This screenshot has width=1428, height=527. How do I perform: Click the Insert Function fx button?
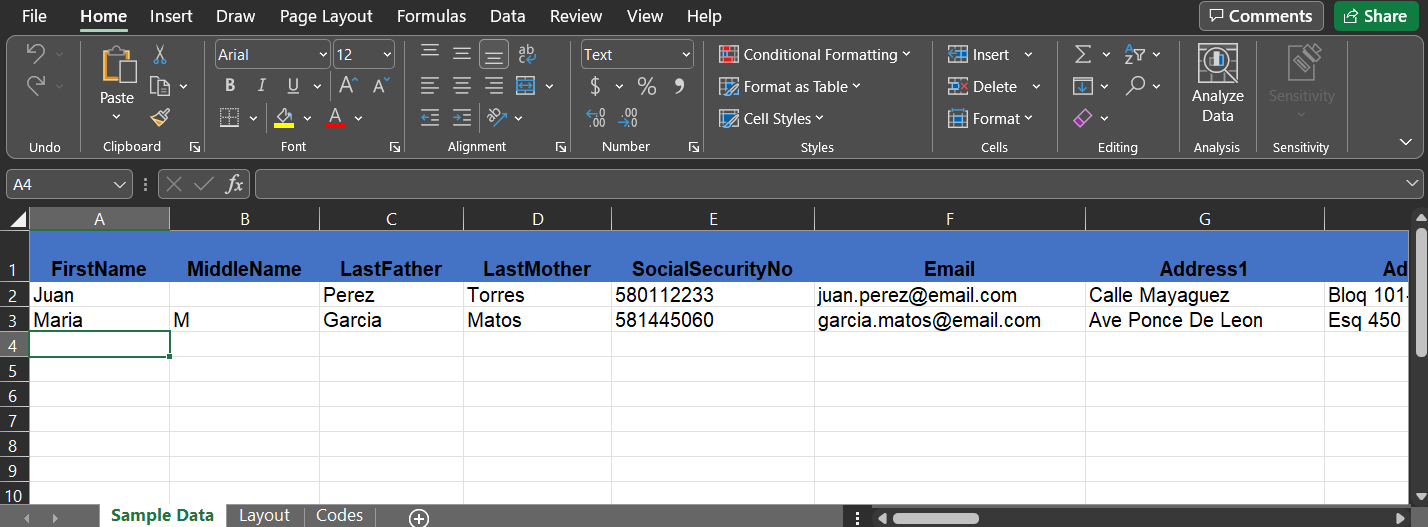pos(234,184)
